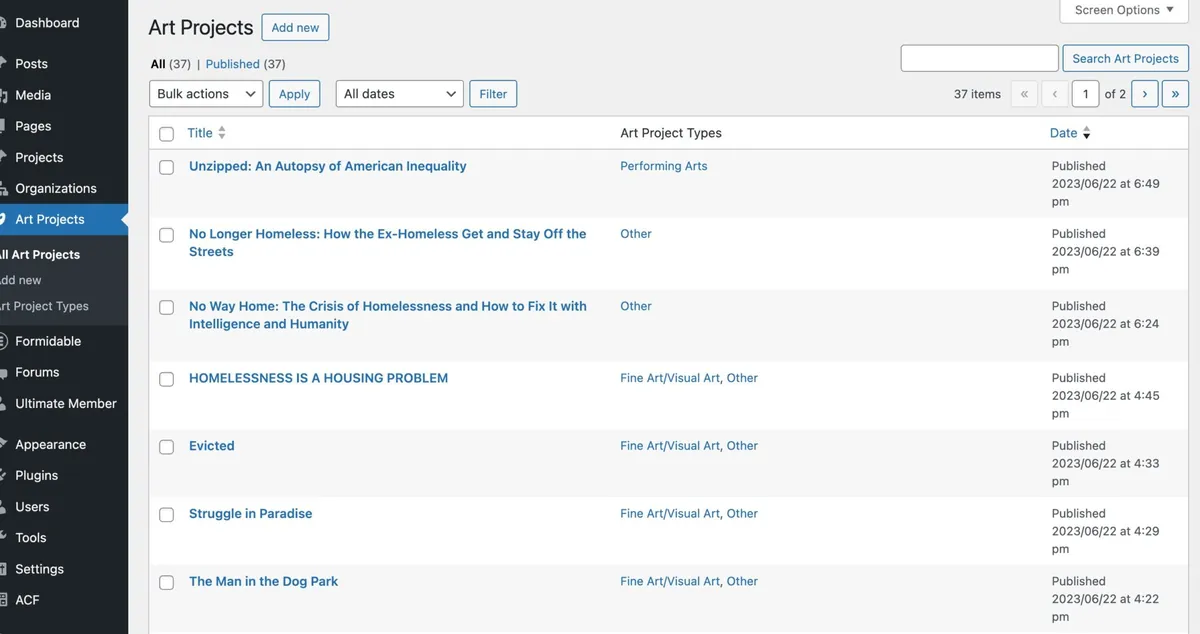The height and width of the screenshot is (634, 1200).
Task: Toggle the select-all checkbox in header
Action: click(167, 134)
